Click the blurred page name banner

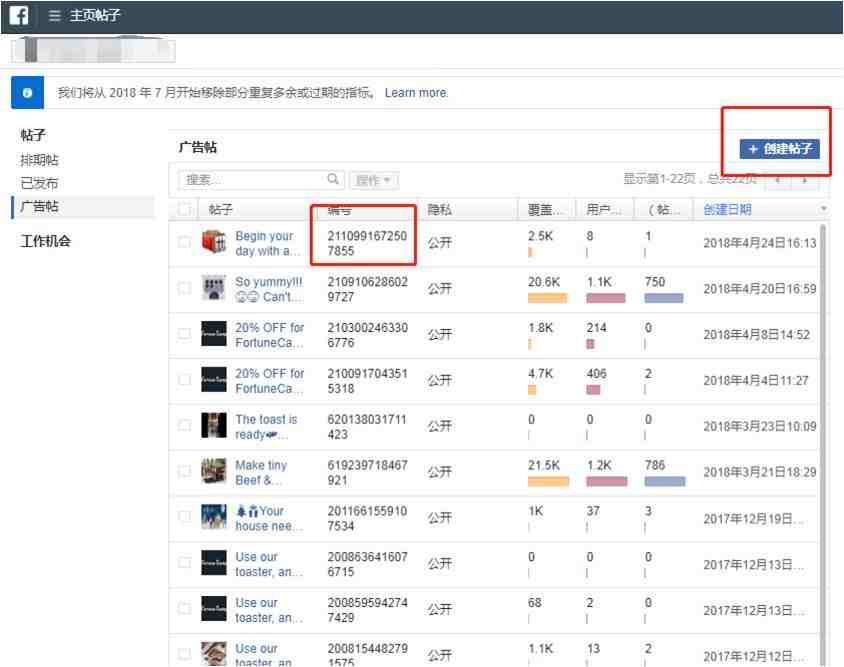(x=94, y=50)
